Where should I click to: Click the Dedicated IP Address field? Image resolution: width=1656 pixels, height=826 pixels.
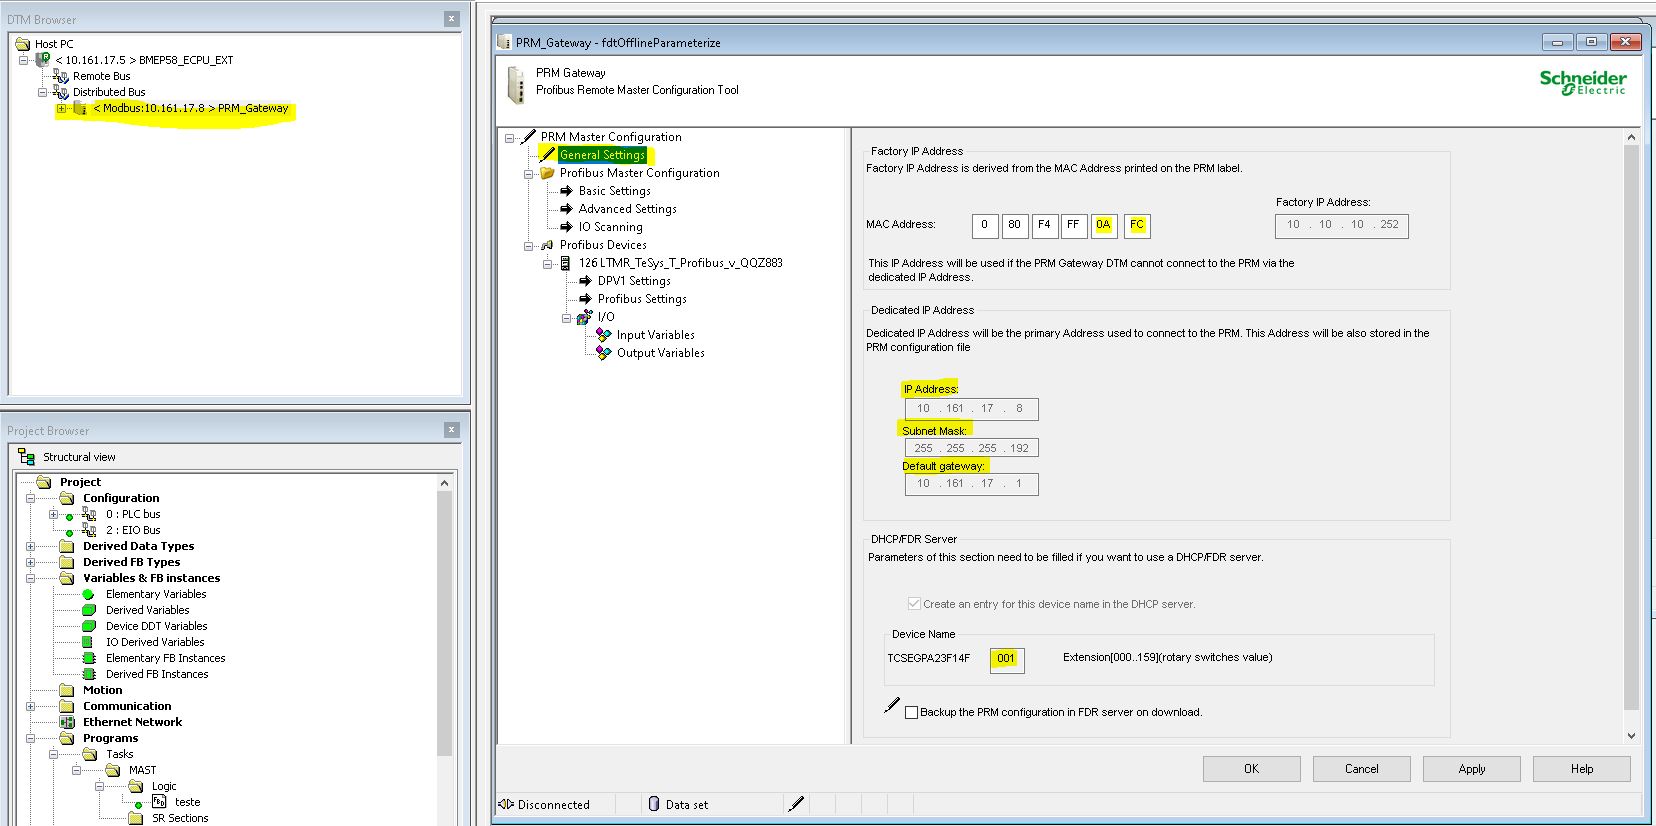[971, 408]
